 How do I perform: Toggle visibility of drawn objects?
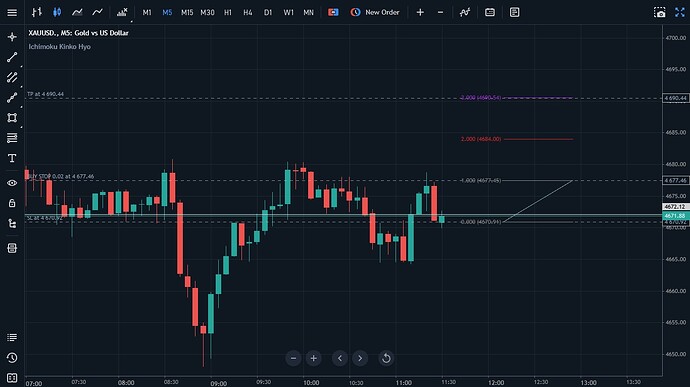coord(12,183)
